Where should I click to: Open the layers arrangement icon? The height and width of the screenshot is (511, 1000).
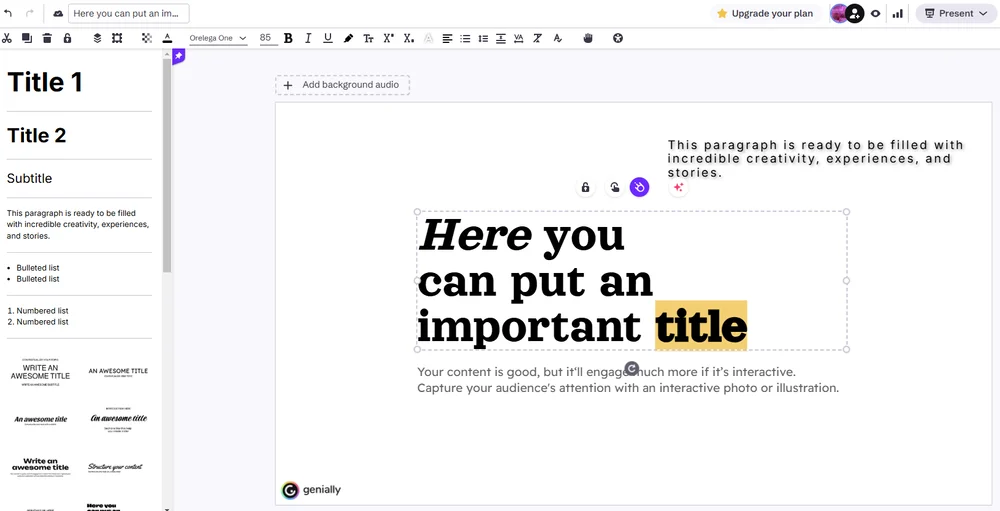tap(97, 38)
